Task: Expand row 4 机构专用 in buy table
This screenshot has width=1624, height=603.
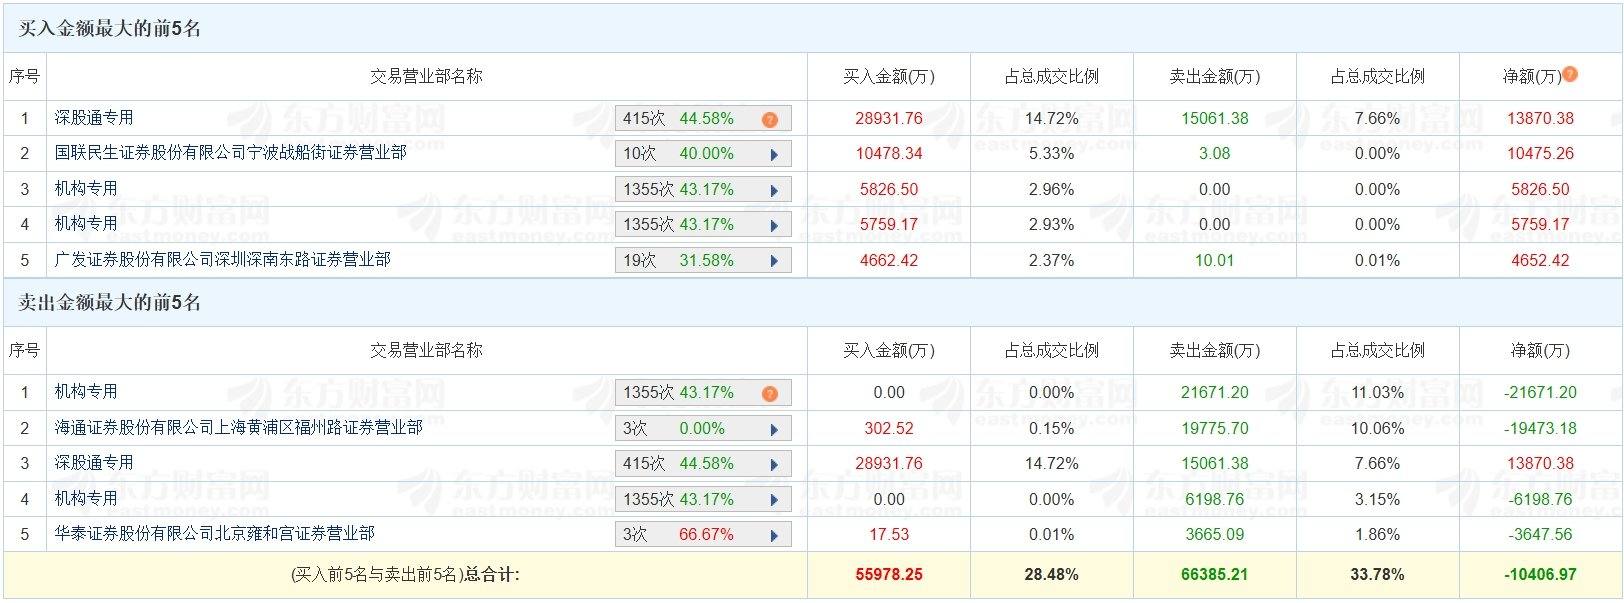Action: 773,224
